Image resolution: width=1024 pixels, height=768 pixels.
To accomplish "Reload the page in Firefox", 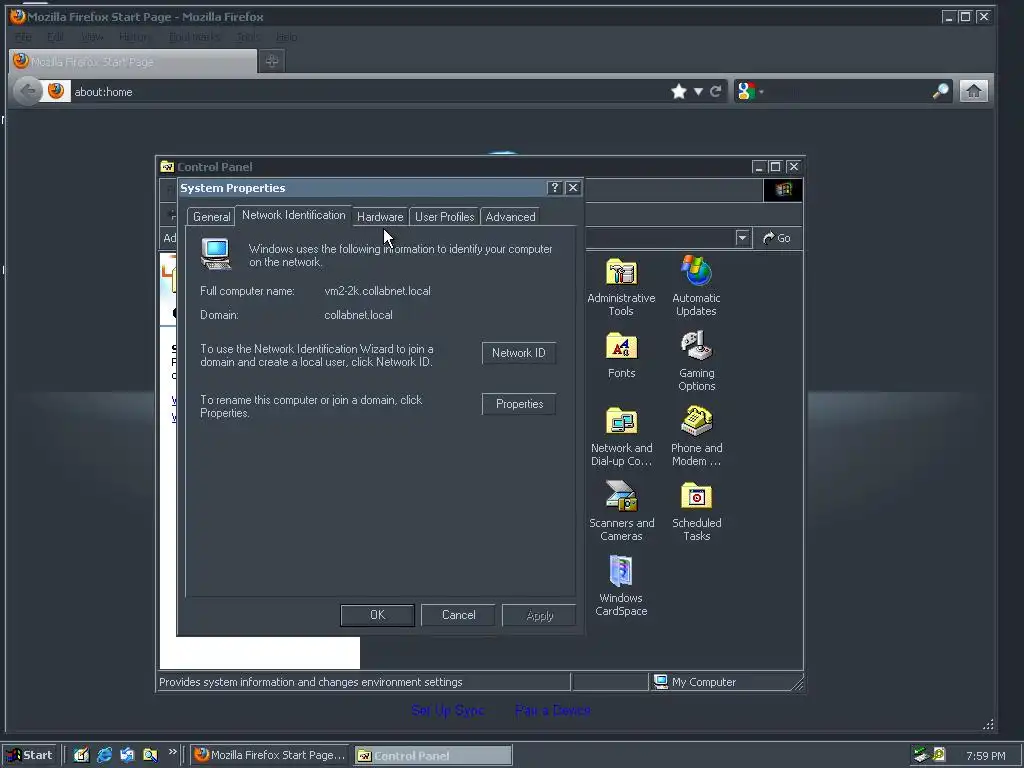I will tap(716, 91).
